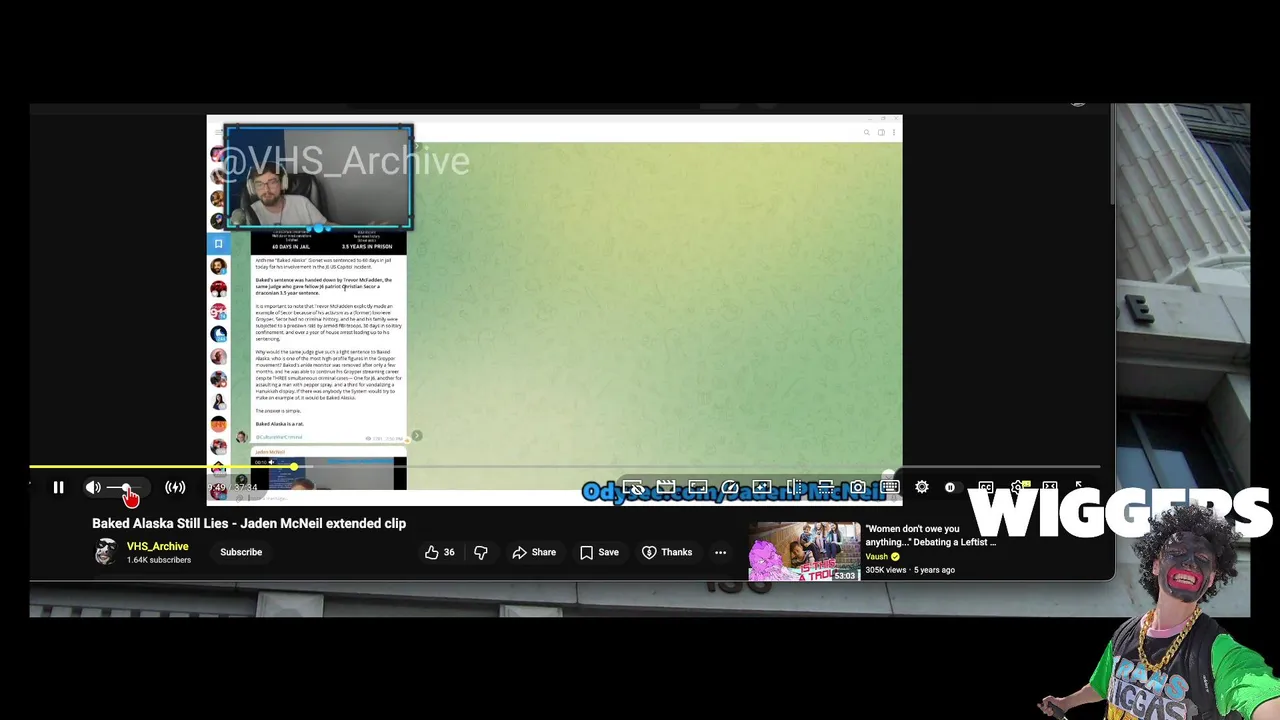1280x720 pixels.
Task: Send Thanks to the creator
Action: pos(667,552)
